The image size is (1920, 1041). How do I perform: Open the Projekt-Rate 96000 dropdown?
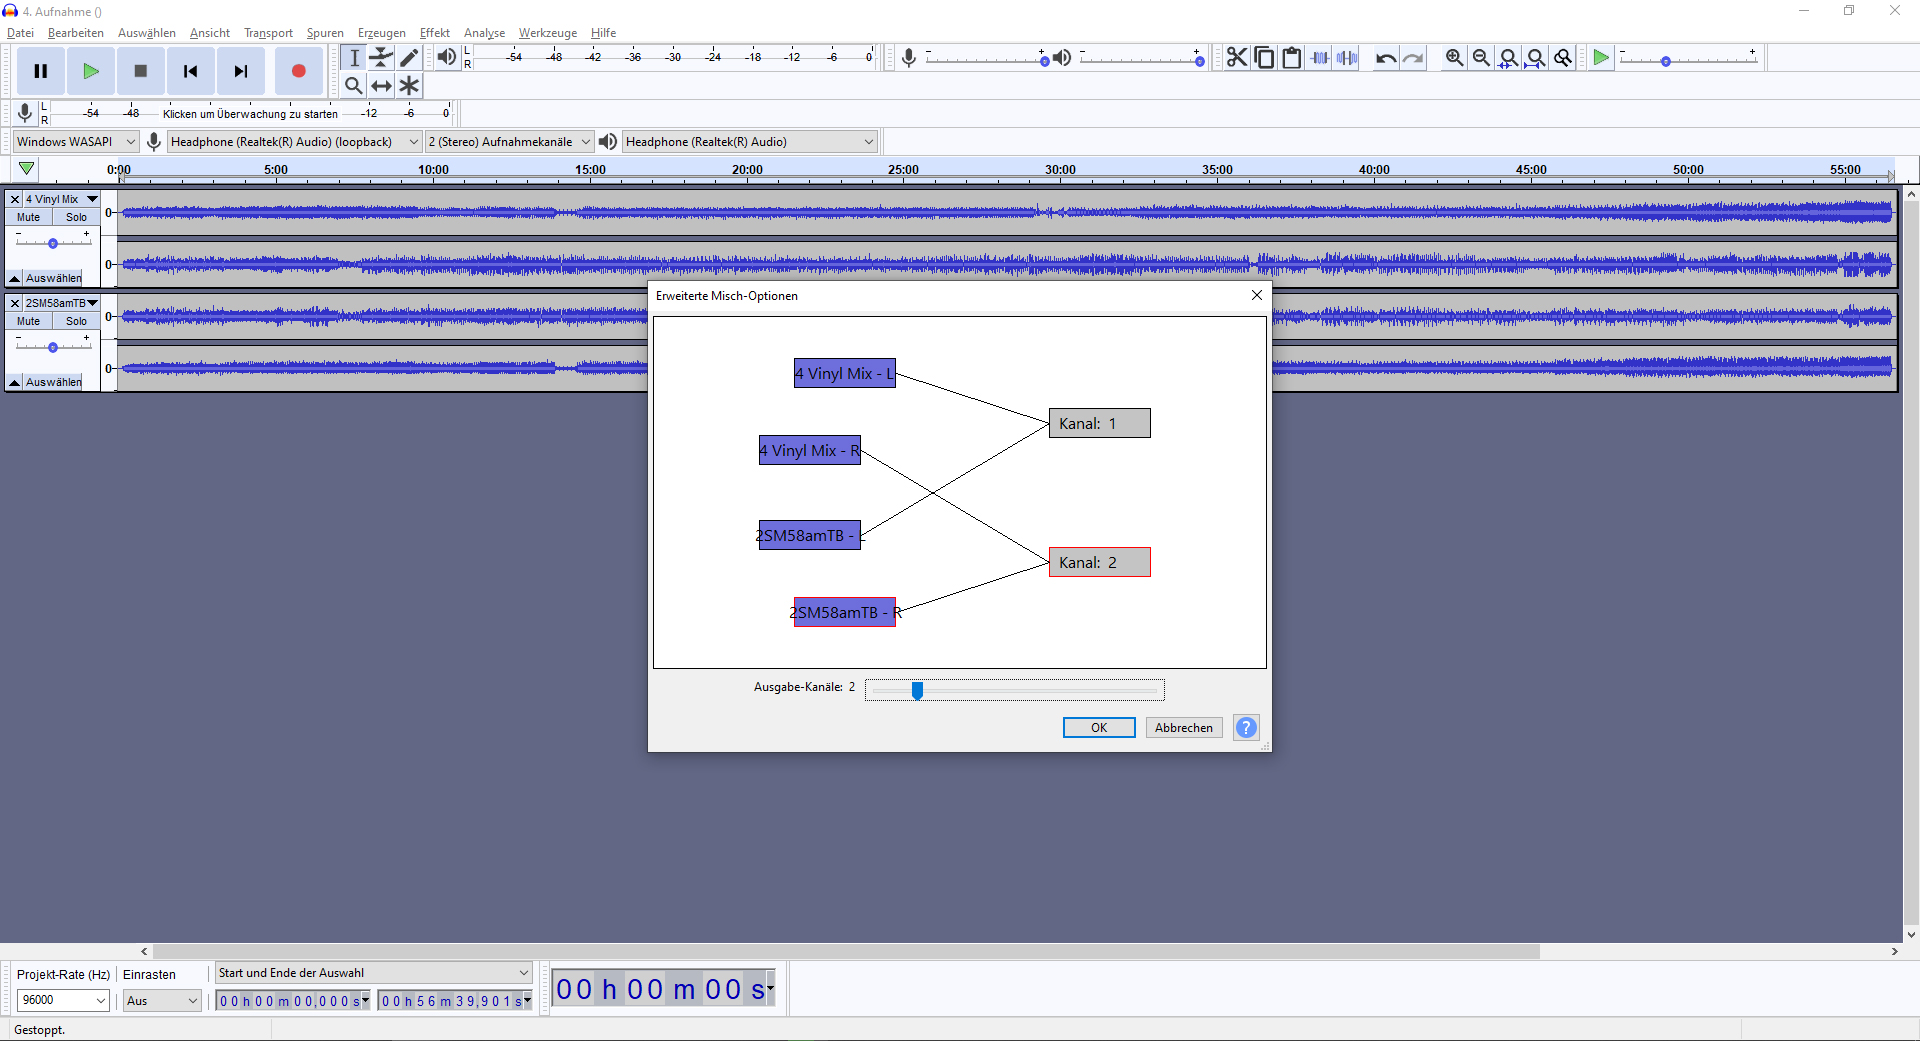click(x=63, y=1000)
